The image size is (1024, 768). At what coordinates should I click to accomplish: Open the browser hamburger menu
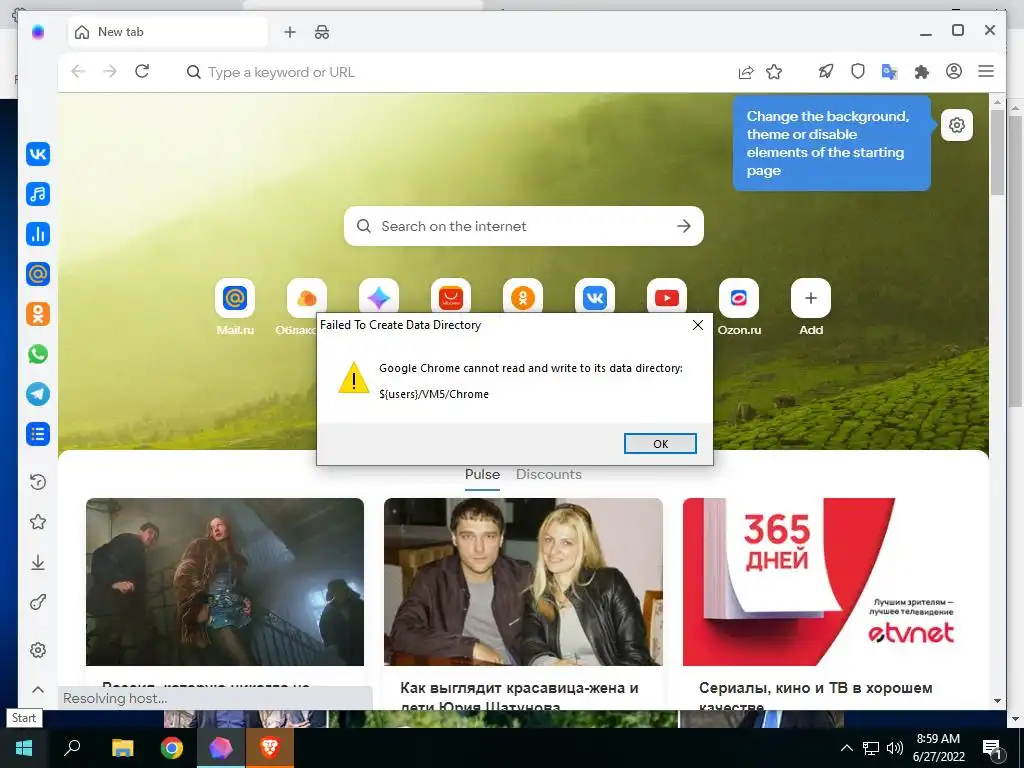pos(986,71)
